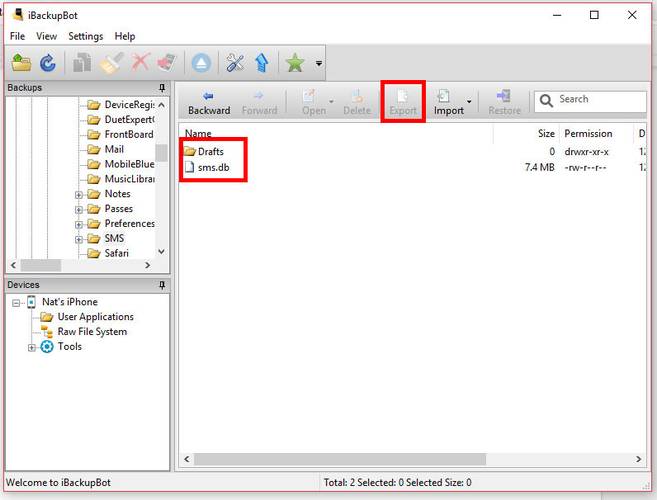Select the Drafts folder in file list
The image size is (657, 500).
204,151
